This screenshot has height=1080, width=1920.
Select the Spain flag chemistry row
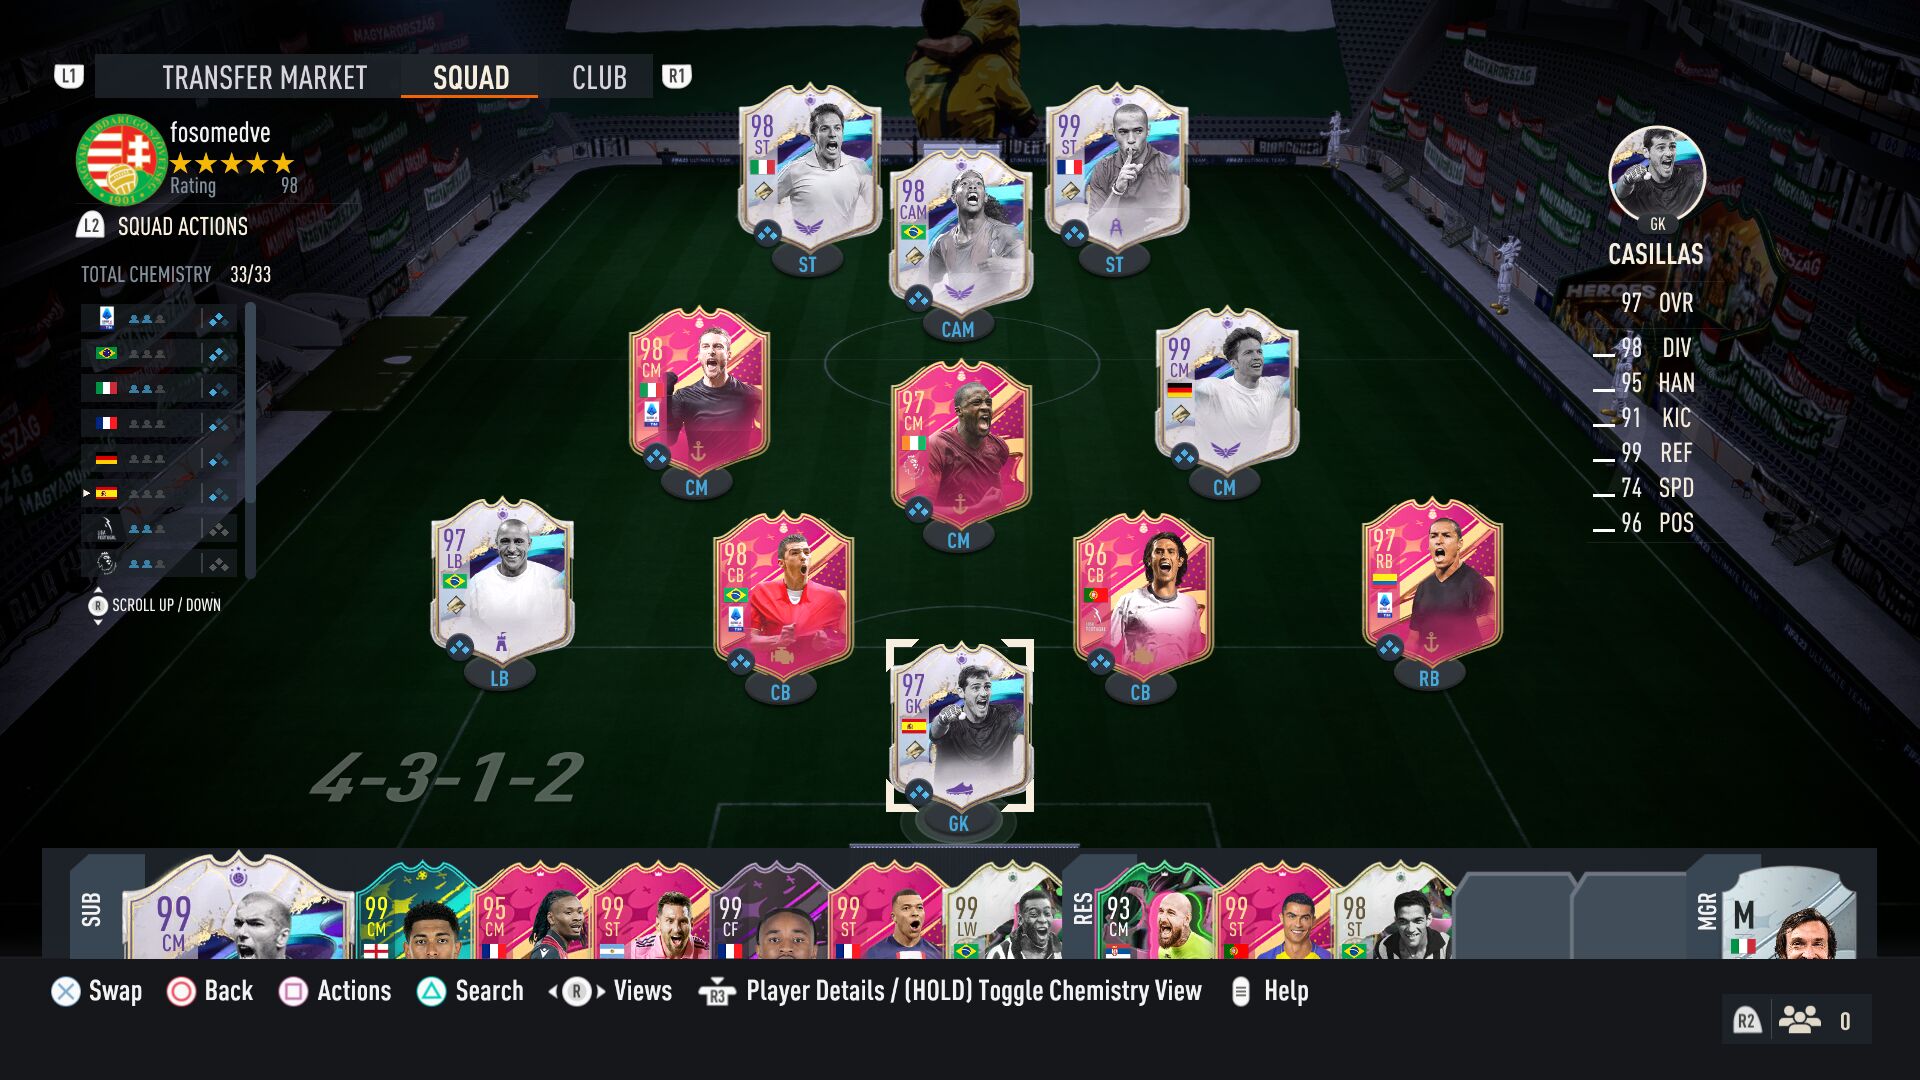tap(159, 493)
